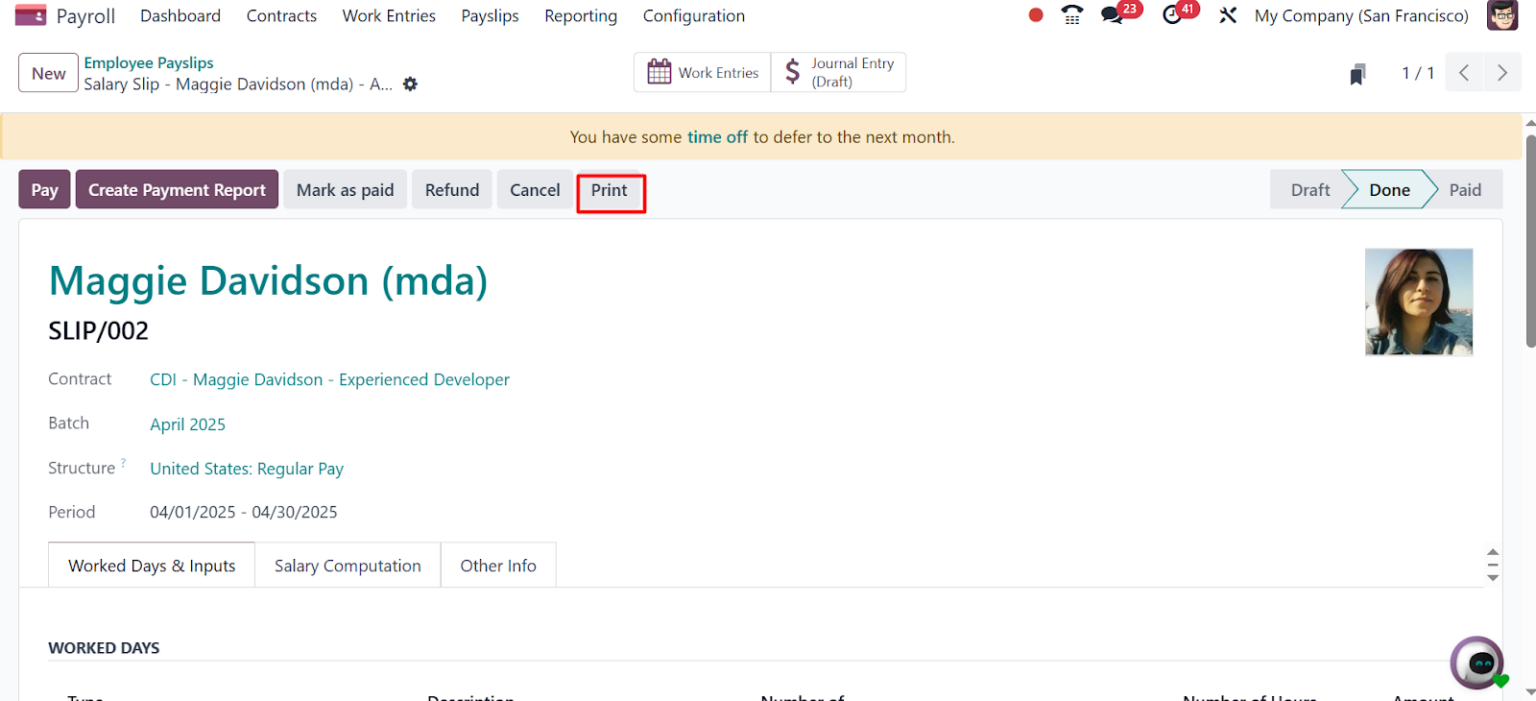The image size is (1536, 701).
Task: Advance to the next record with the right chevron
Action: click(1502, 72)
